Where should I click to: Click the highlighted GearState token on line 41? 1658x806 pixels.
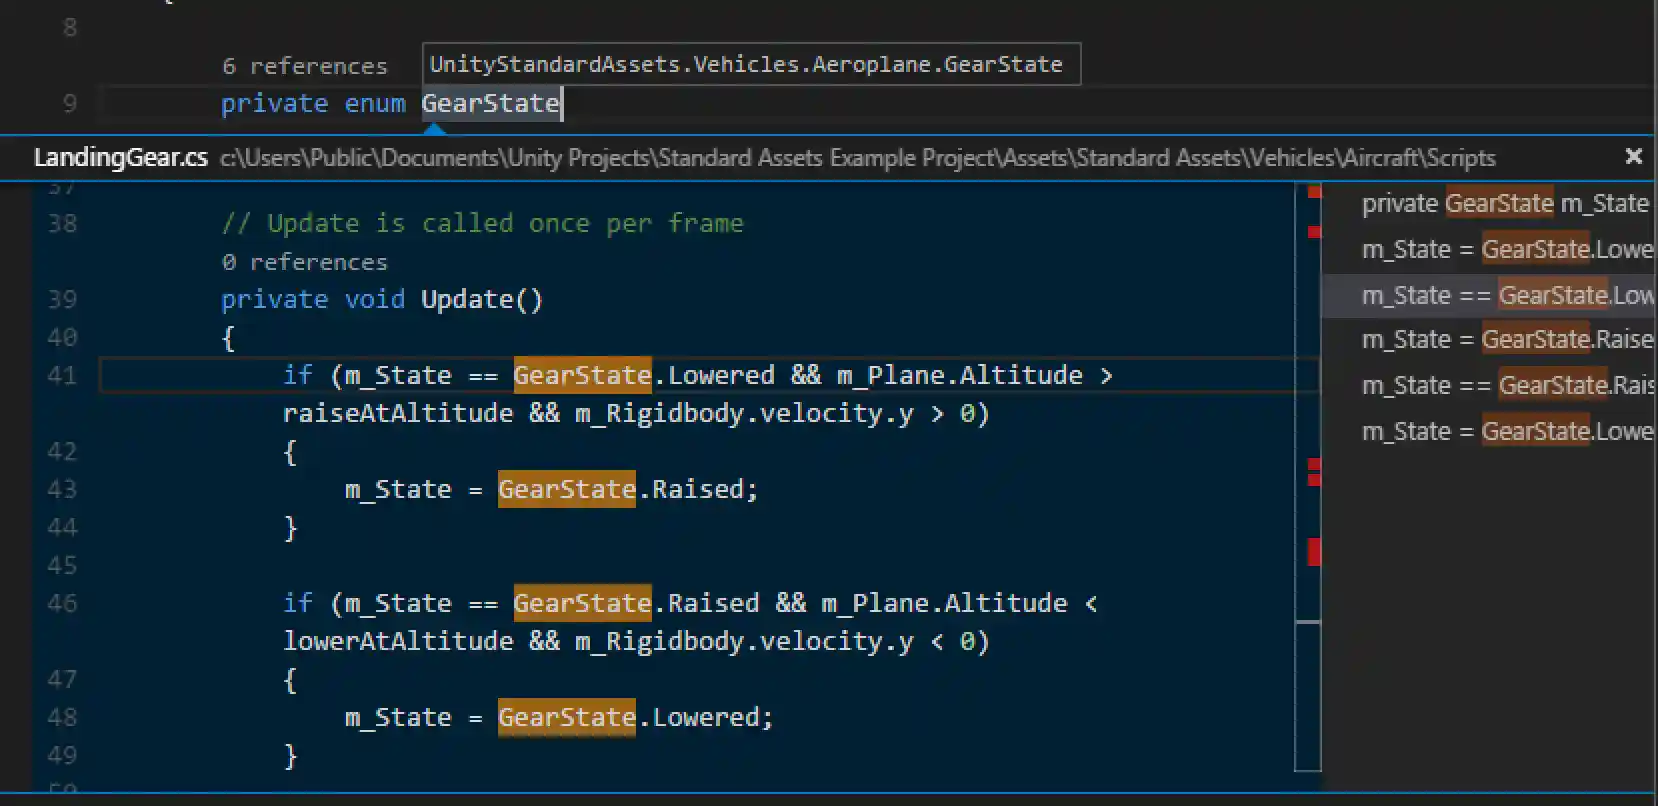point(582,375)
